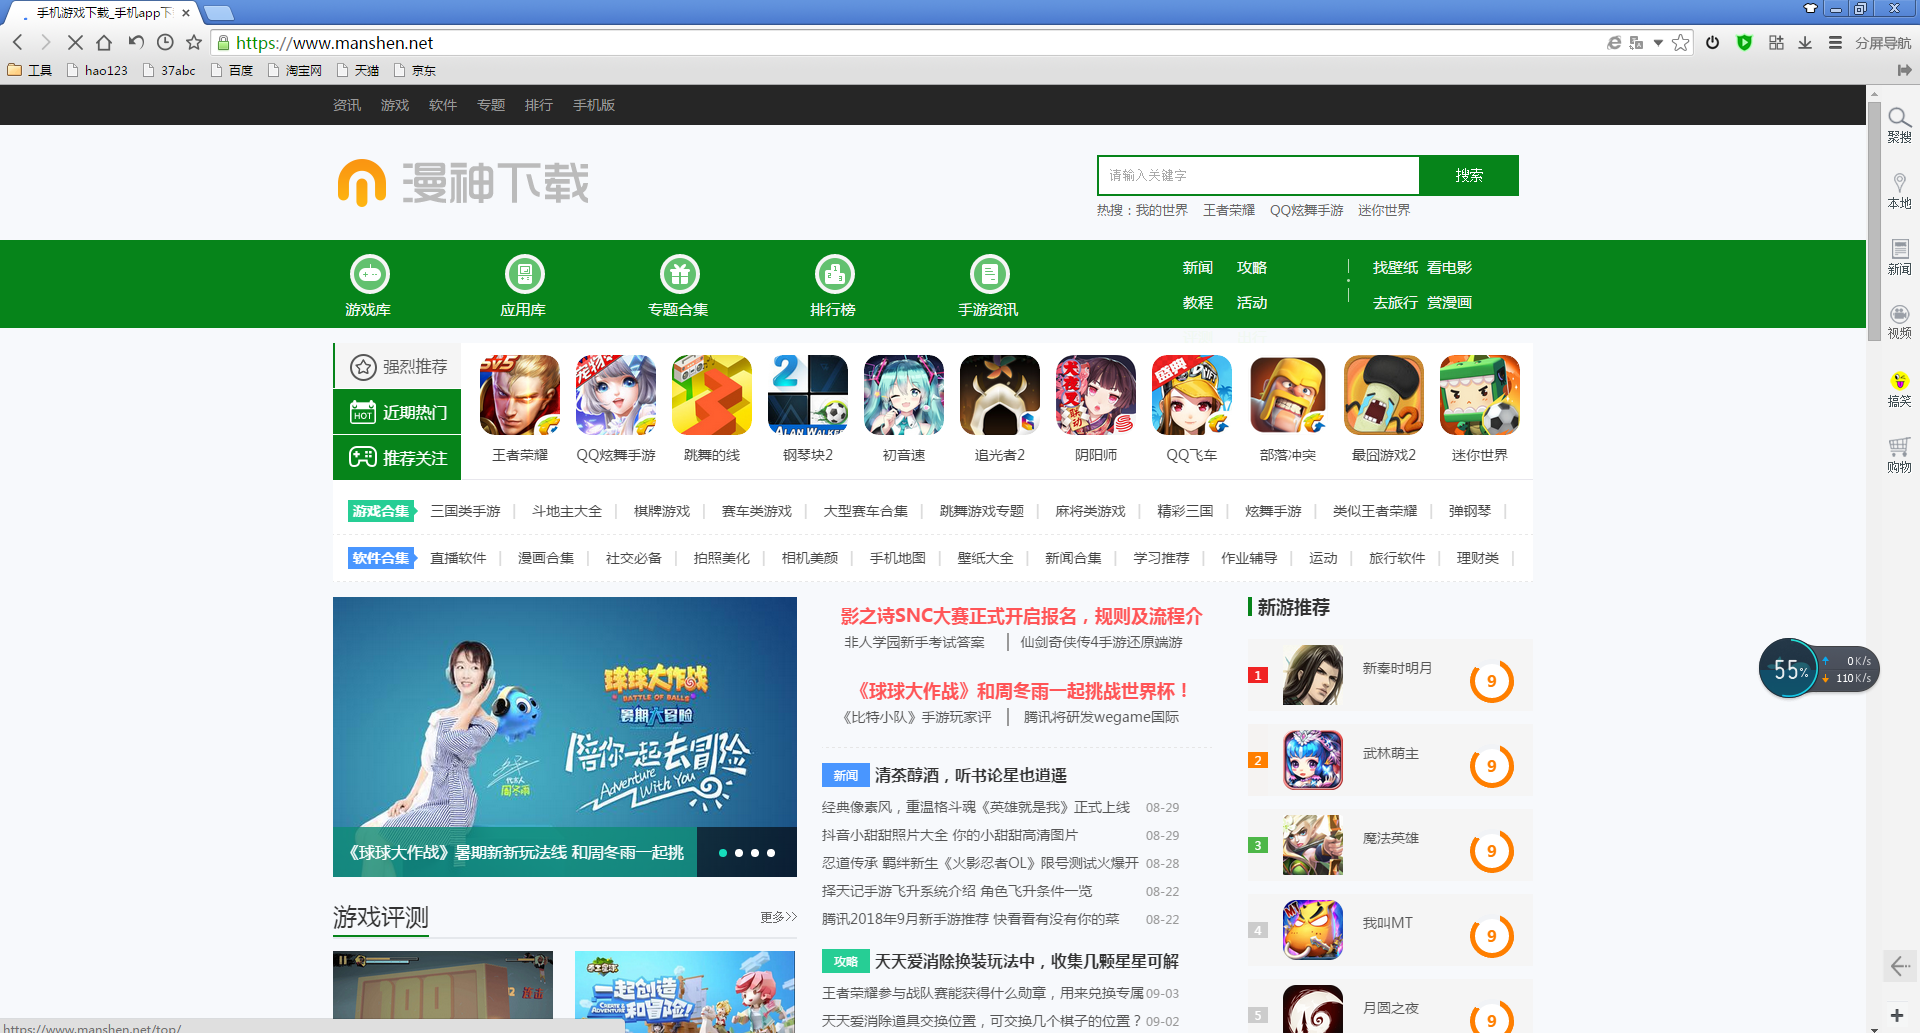Open the 更多>> link beside 游戏评测
The image size is (1920, 1033).
[x=778, y=917]
